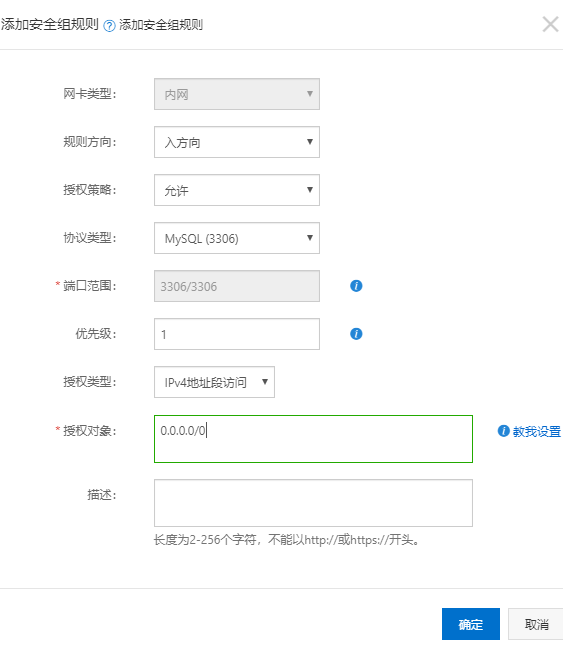Open the 网卡类型 内网 dropdown
Viewport: 563px width, 651px height.
coord(237,94)
